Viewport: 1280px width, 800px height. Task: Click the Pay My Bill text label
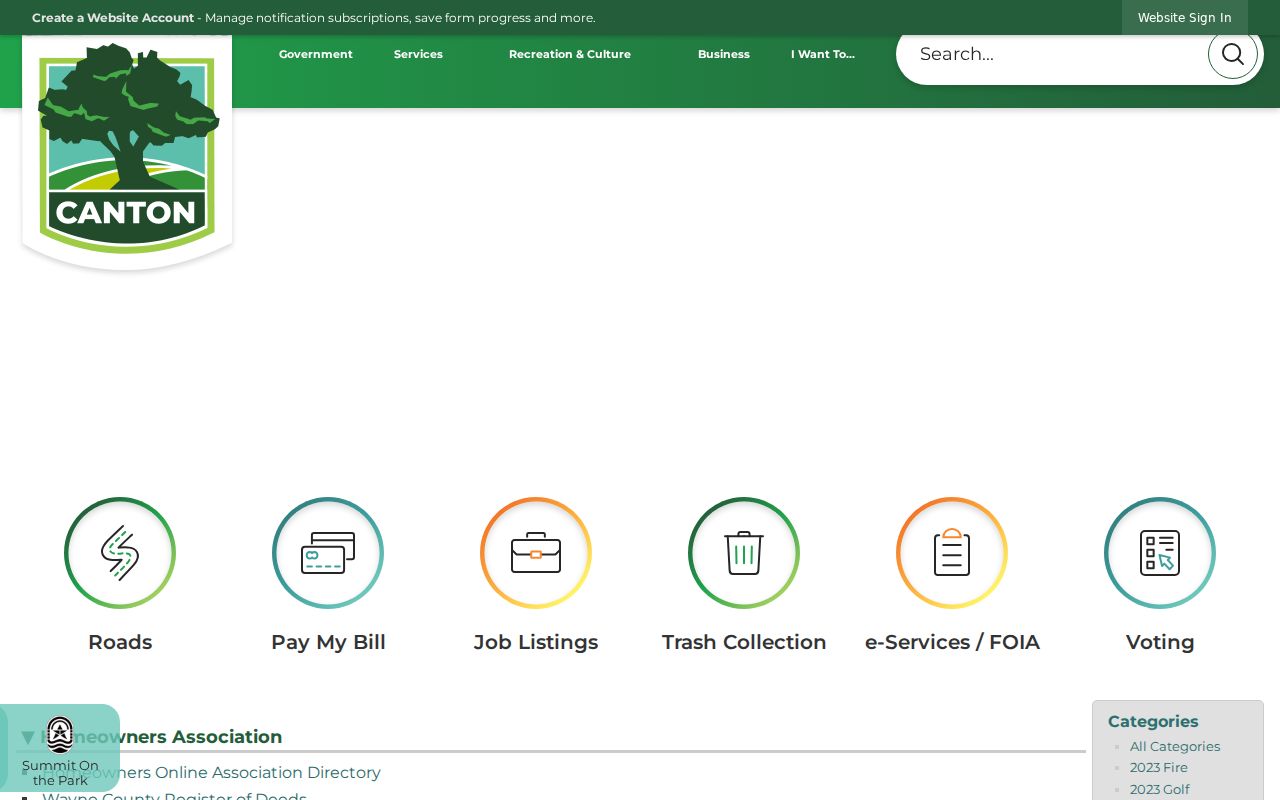(x=328, y=642)
